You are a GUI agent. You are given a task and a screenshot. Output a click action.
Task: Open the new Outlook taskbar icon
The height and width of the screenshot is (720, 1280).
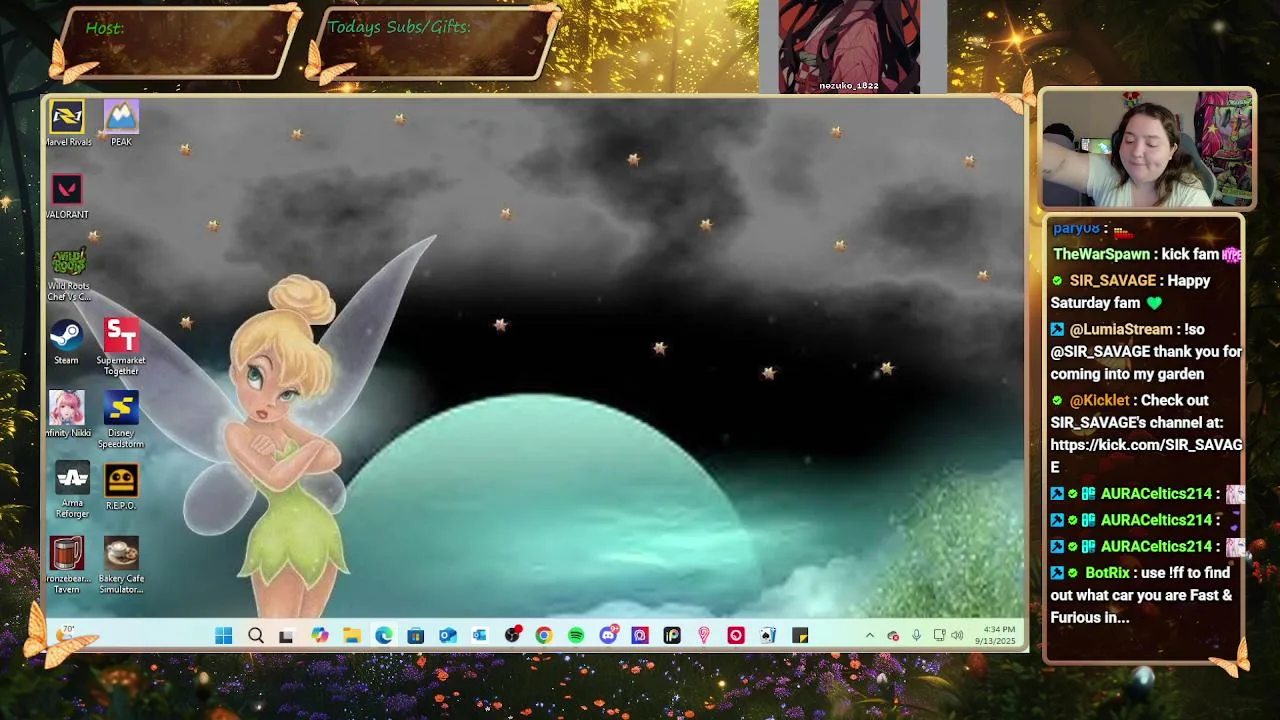coord(448,636)
